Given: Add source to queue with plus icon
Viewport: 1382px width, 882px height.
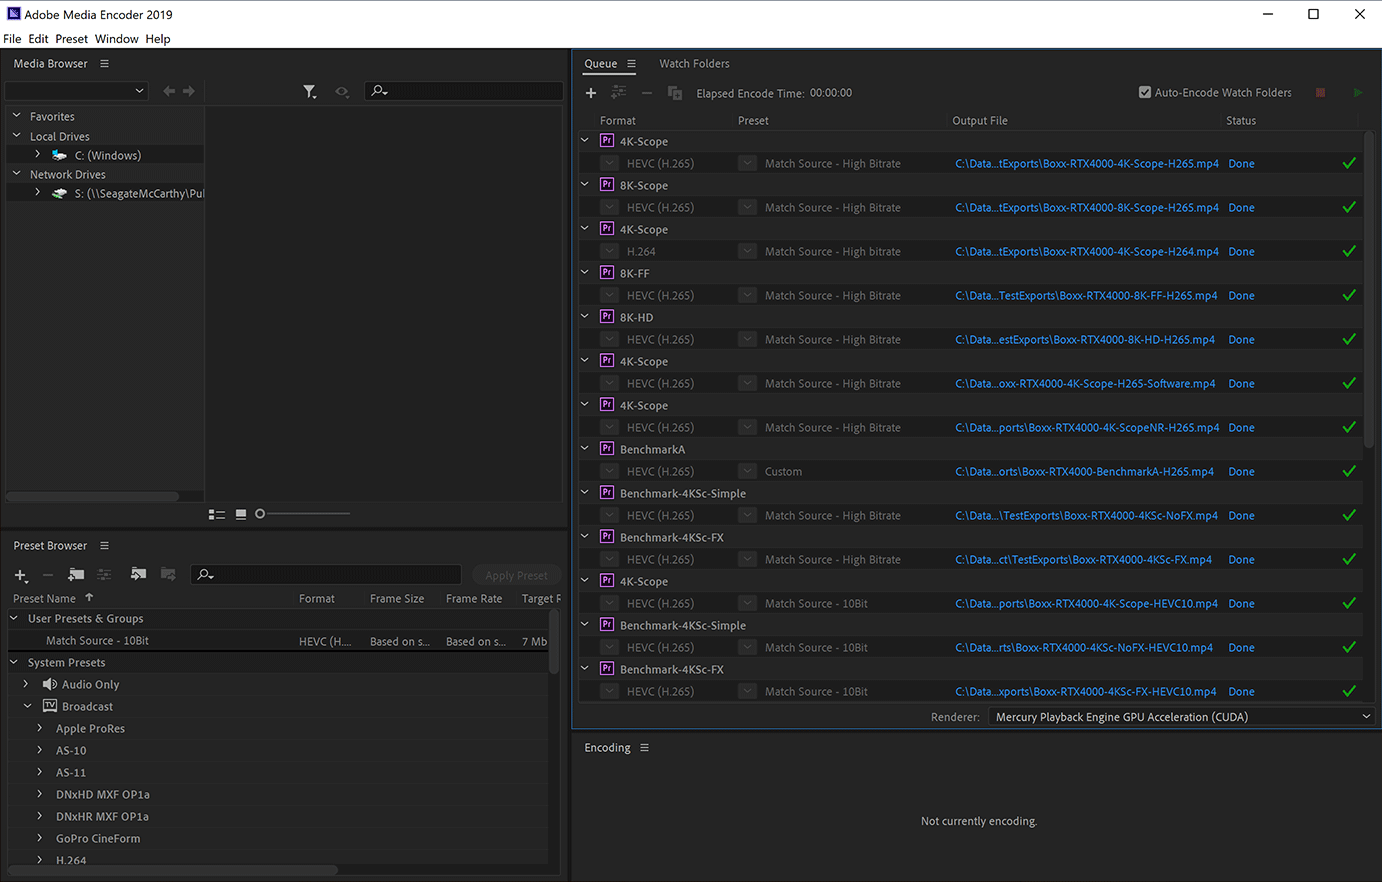Looking at the screenshot, I should pos(591,93).
